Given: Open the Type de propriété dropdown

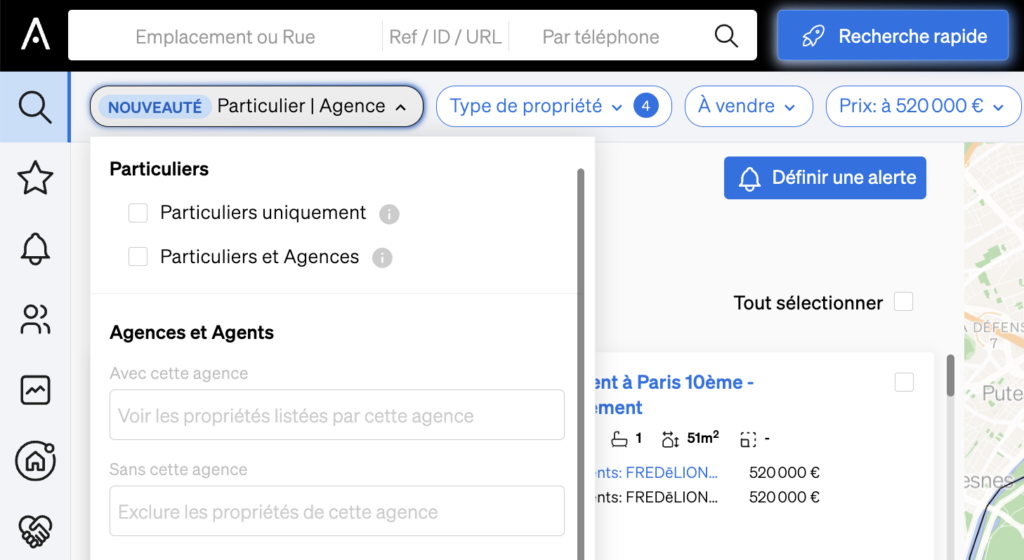Looking at the screenshot, I should 553,106.
